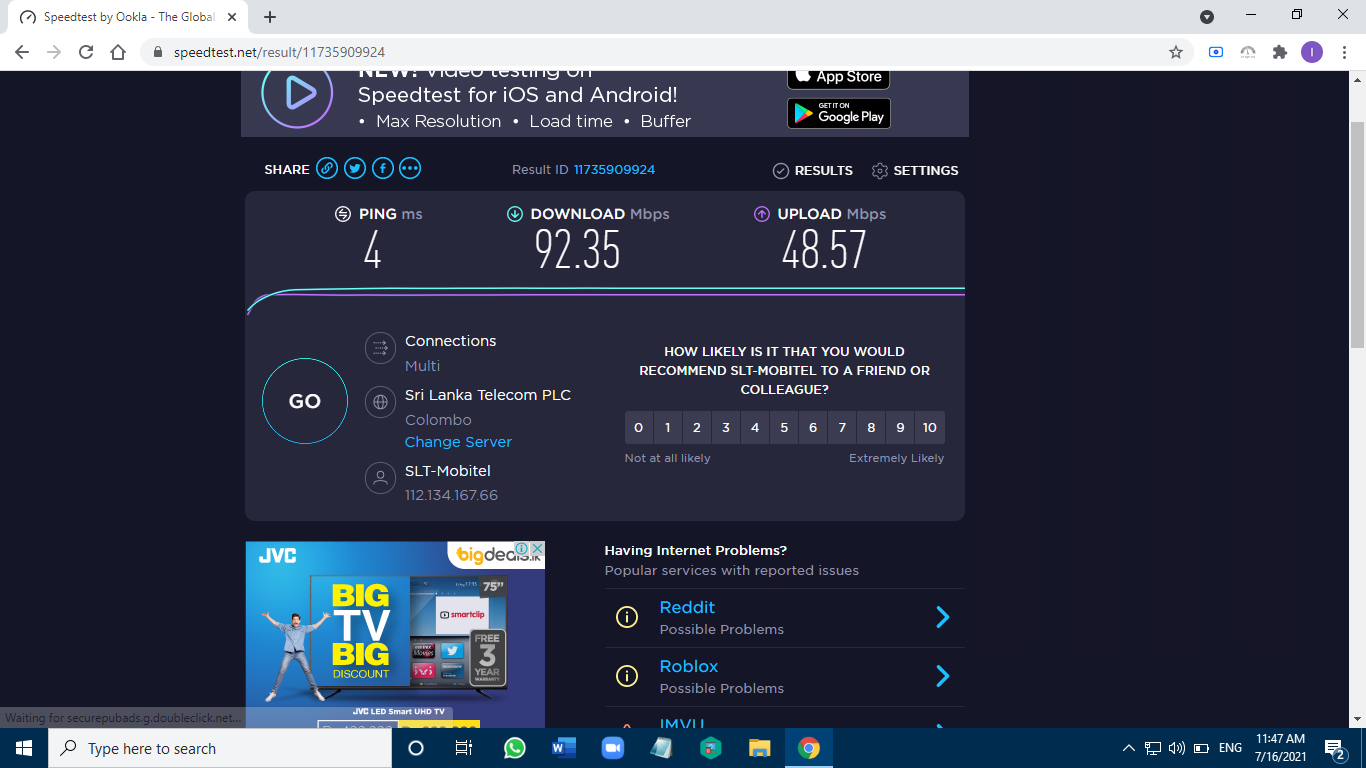Click the globe icon beside Sri Lanka Telecom PLC
The height and width of the screenshot is (768, 1366).
tap(380, 402)
